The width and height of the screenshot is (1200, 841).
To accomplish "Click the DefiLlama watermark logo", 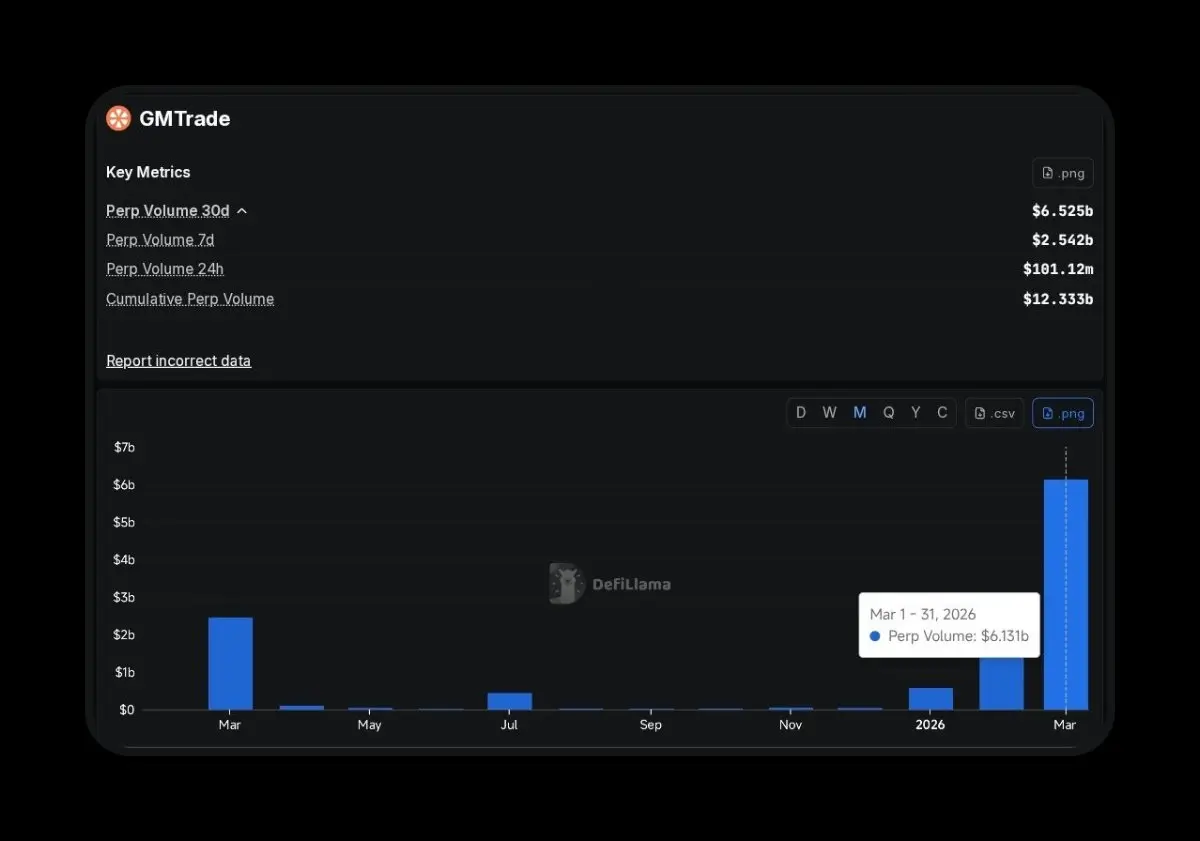I will tap(567, 584).
